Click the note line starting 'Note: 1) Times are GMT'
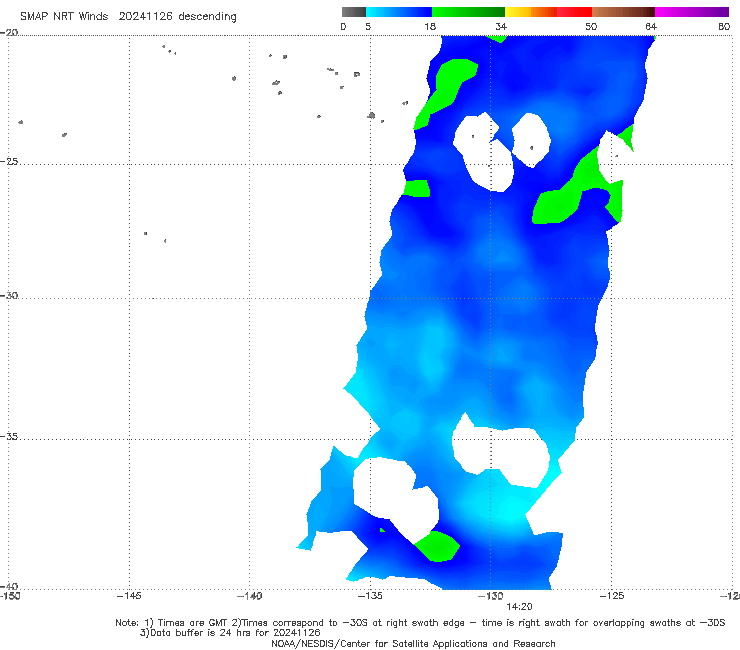Viewport: 740px width, 650px height. click(420, 623)
